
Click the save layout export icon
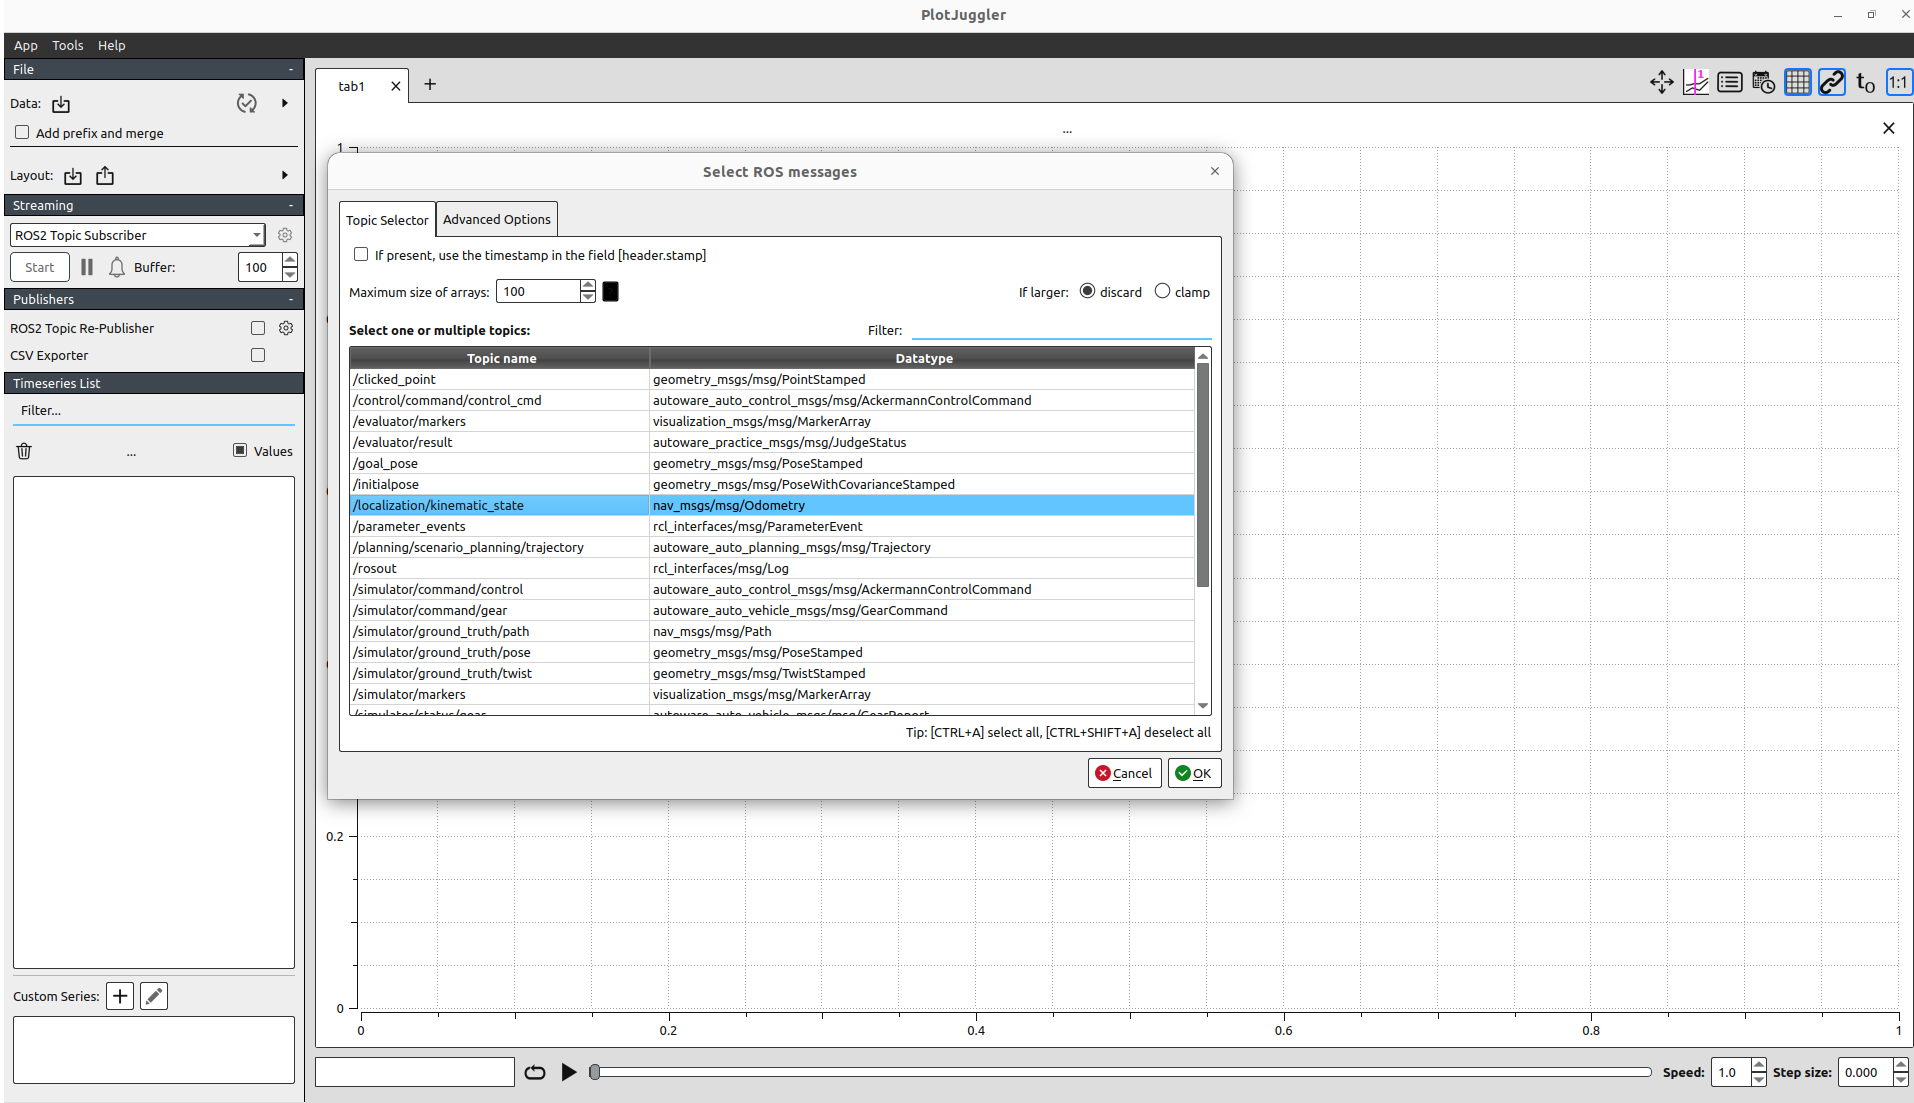click(x=105, y=176)
